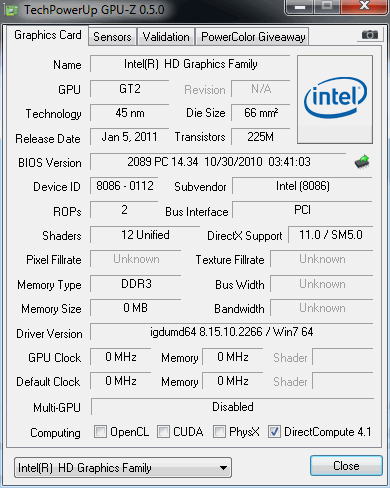Click the Revision value N/A
Viewport: 390px width, 488px height.
click(x=261, y=89)
